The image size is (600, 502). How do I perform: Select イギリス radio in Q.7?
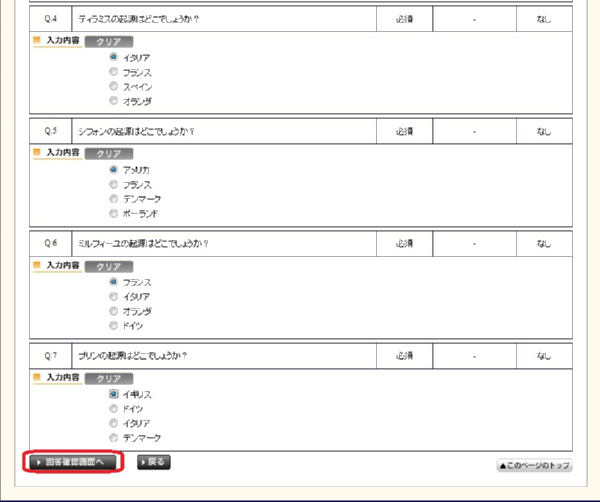coord(114,395)
